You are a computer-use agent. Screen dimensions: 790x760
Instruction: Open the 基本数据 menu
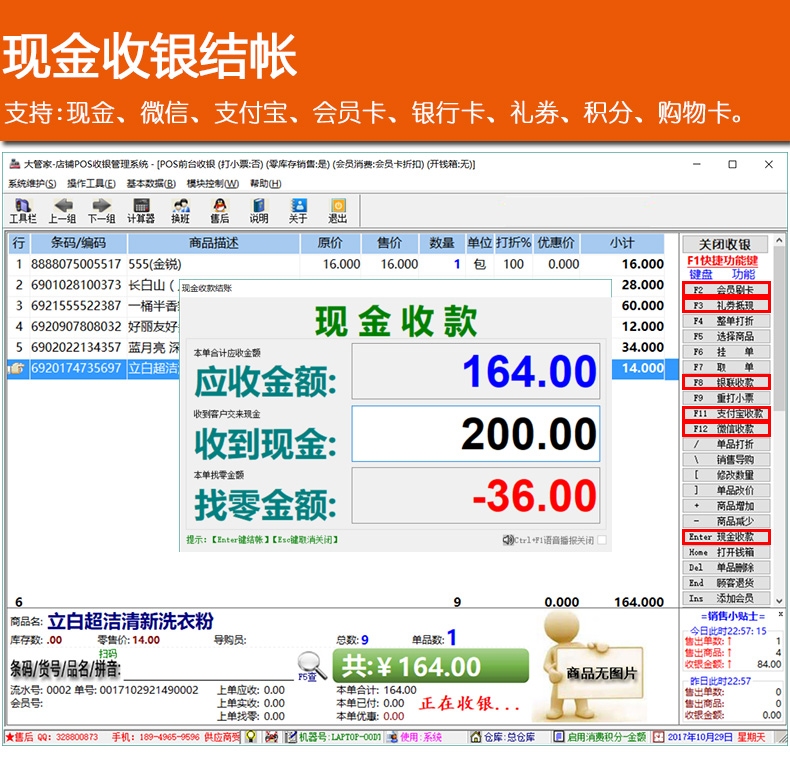click(x=151, y=183)
